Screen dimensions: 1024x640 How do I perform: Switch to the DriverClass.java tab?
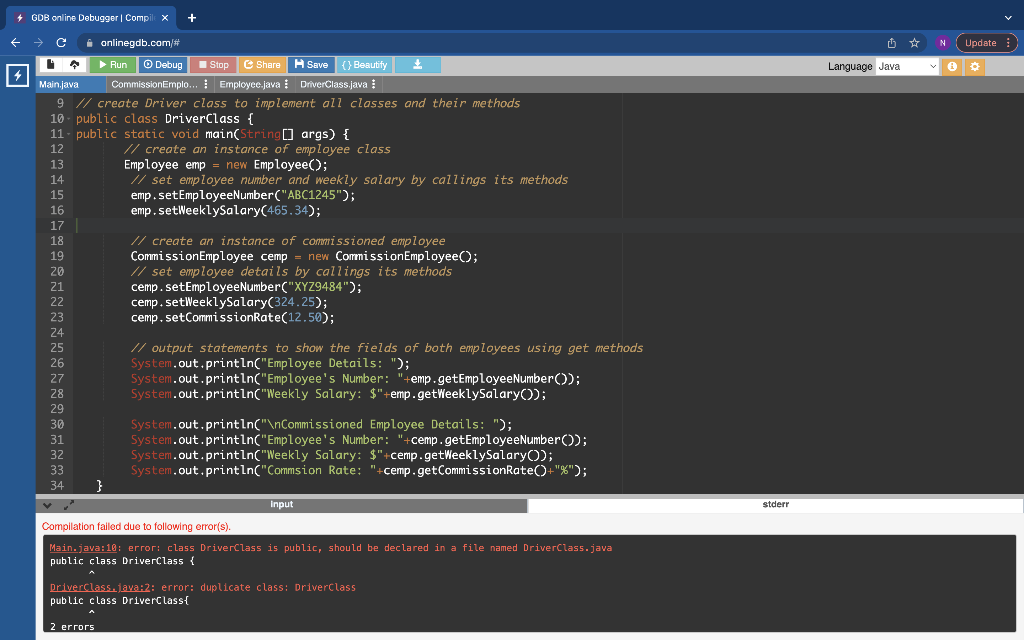[334, 84]
